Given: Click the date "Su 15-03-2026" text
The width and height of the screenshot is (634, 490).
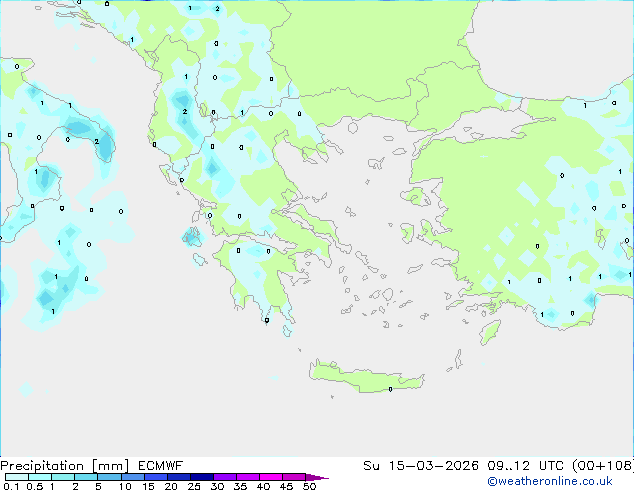Looking at the screenshot, I should coord(421,466).
